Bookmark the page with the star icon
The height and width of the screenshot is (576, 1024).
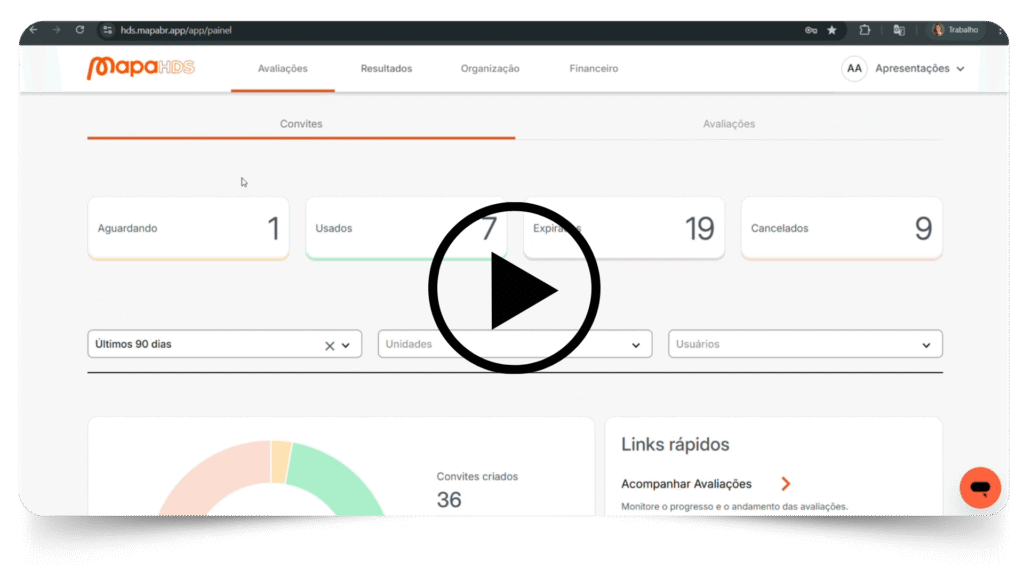832,30
